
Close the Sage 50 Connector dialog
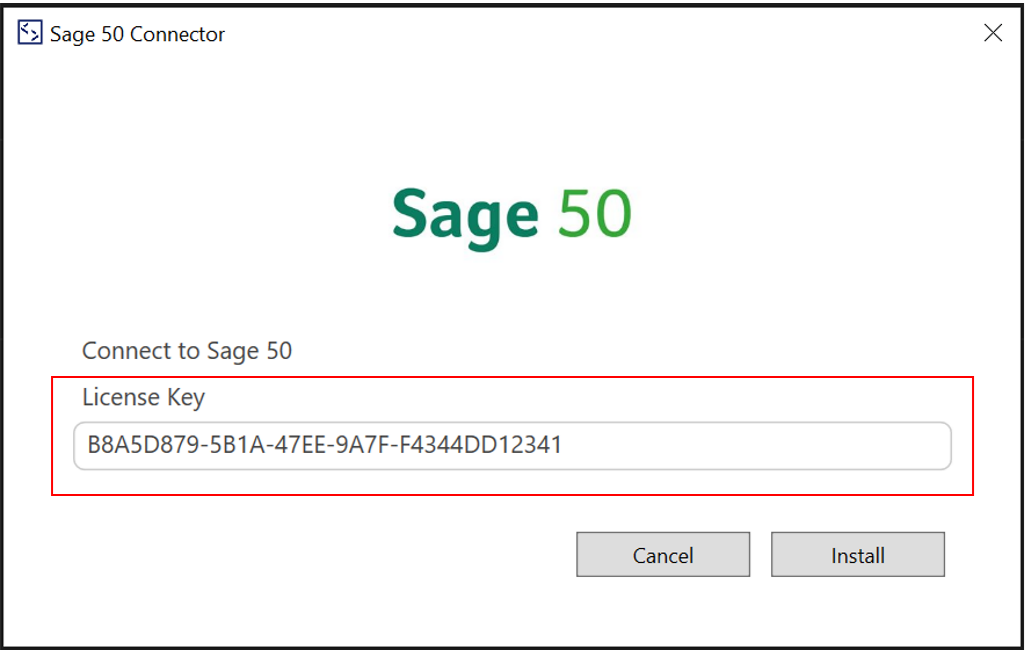click(992, 33)
